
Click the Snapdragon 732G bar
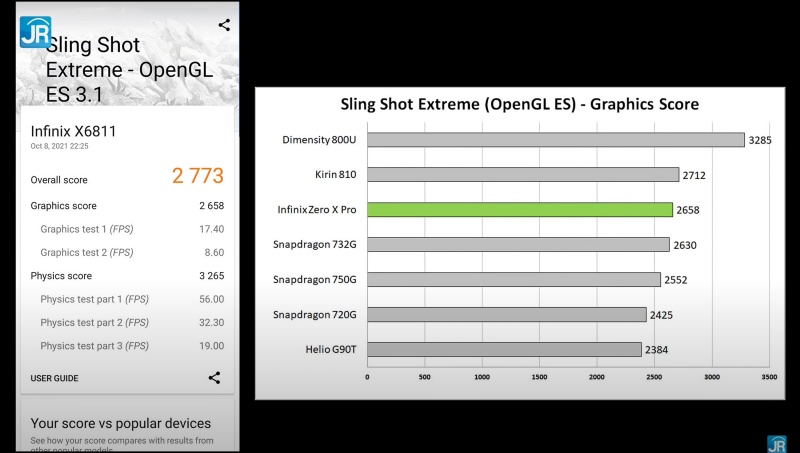coord(518,245)
